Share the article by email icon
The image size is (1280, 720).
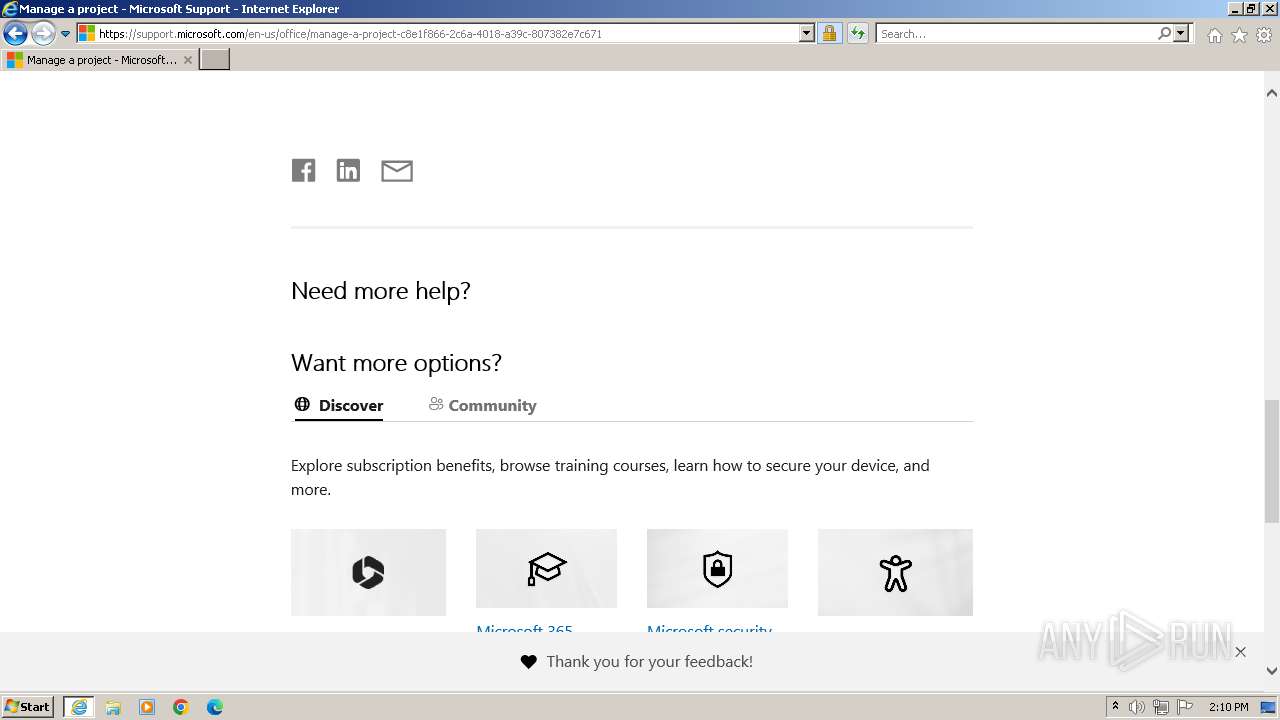point(397,171)
